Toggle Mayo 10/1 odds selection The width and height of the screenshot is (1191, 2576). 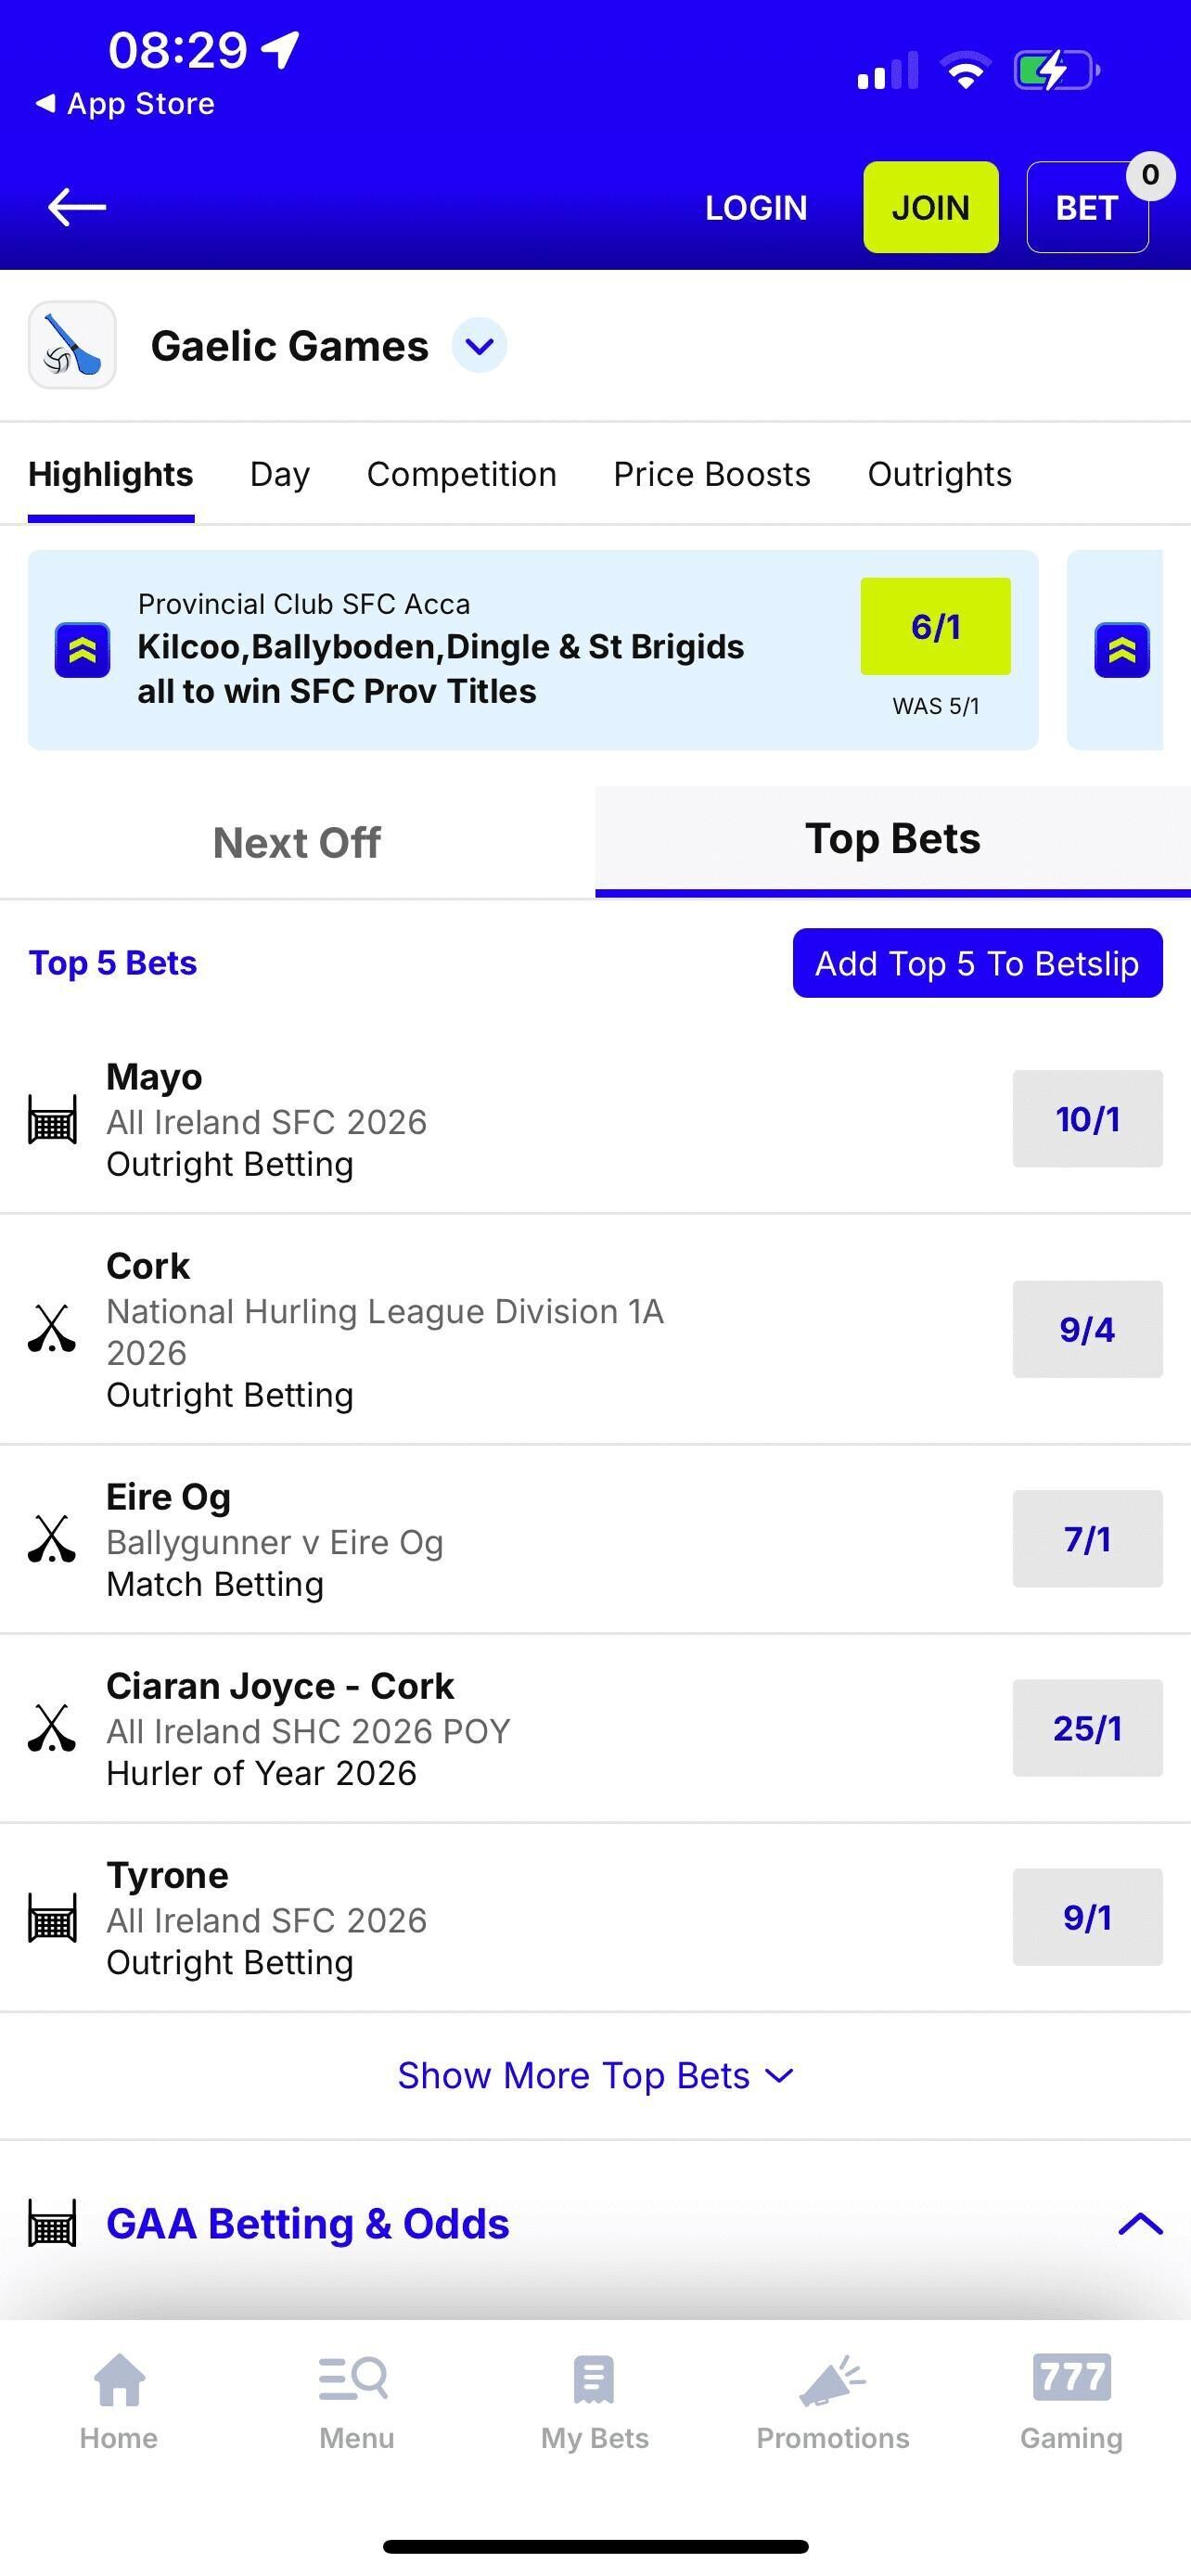(x=1087, y=1119)
